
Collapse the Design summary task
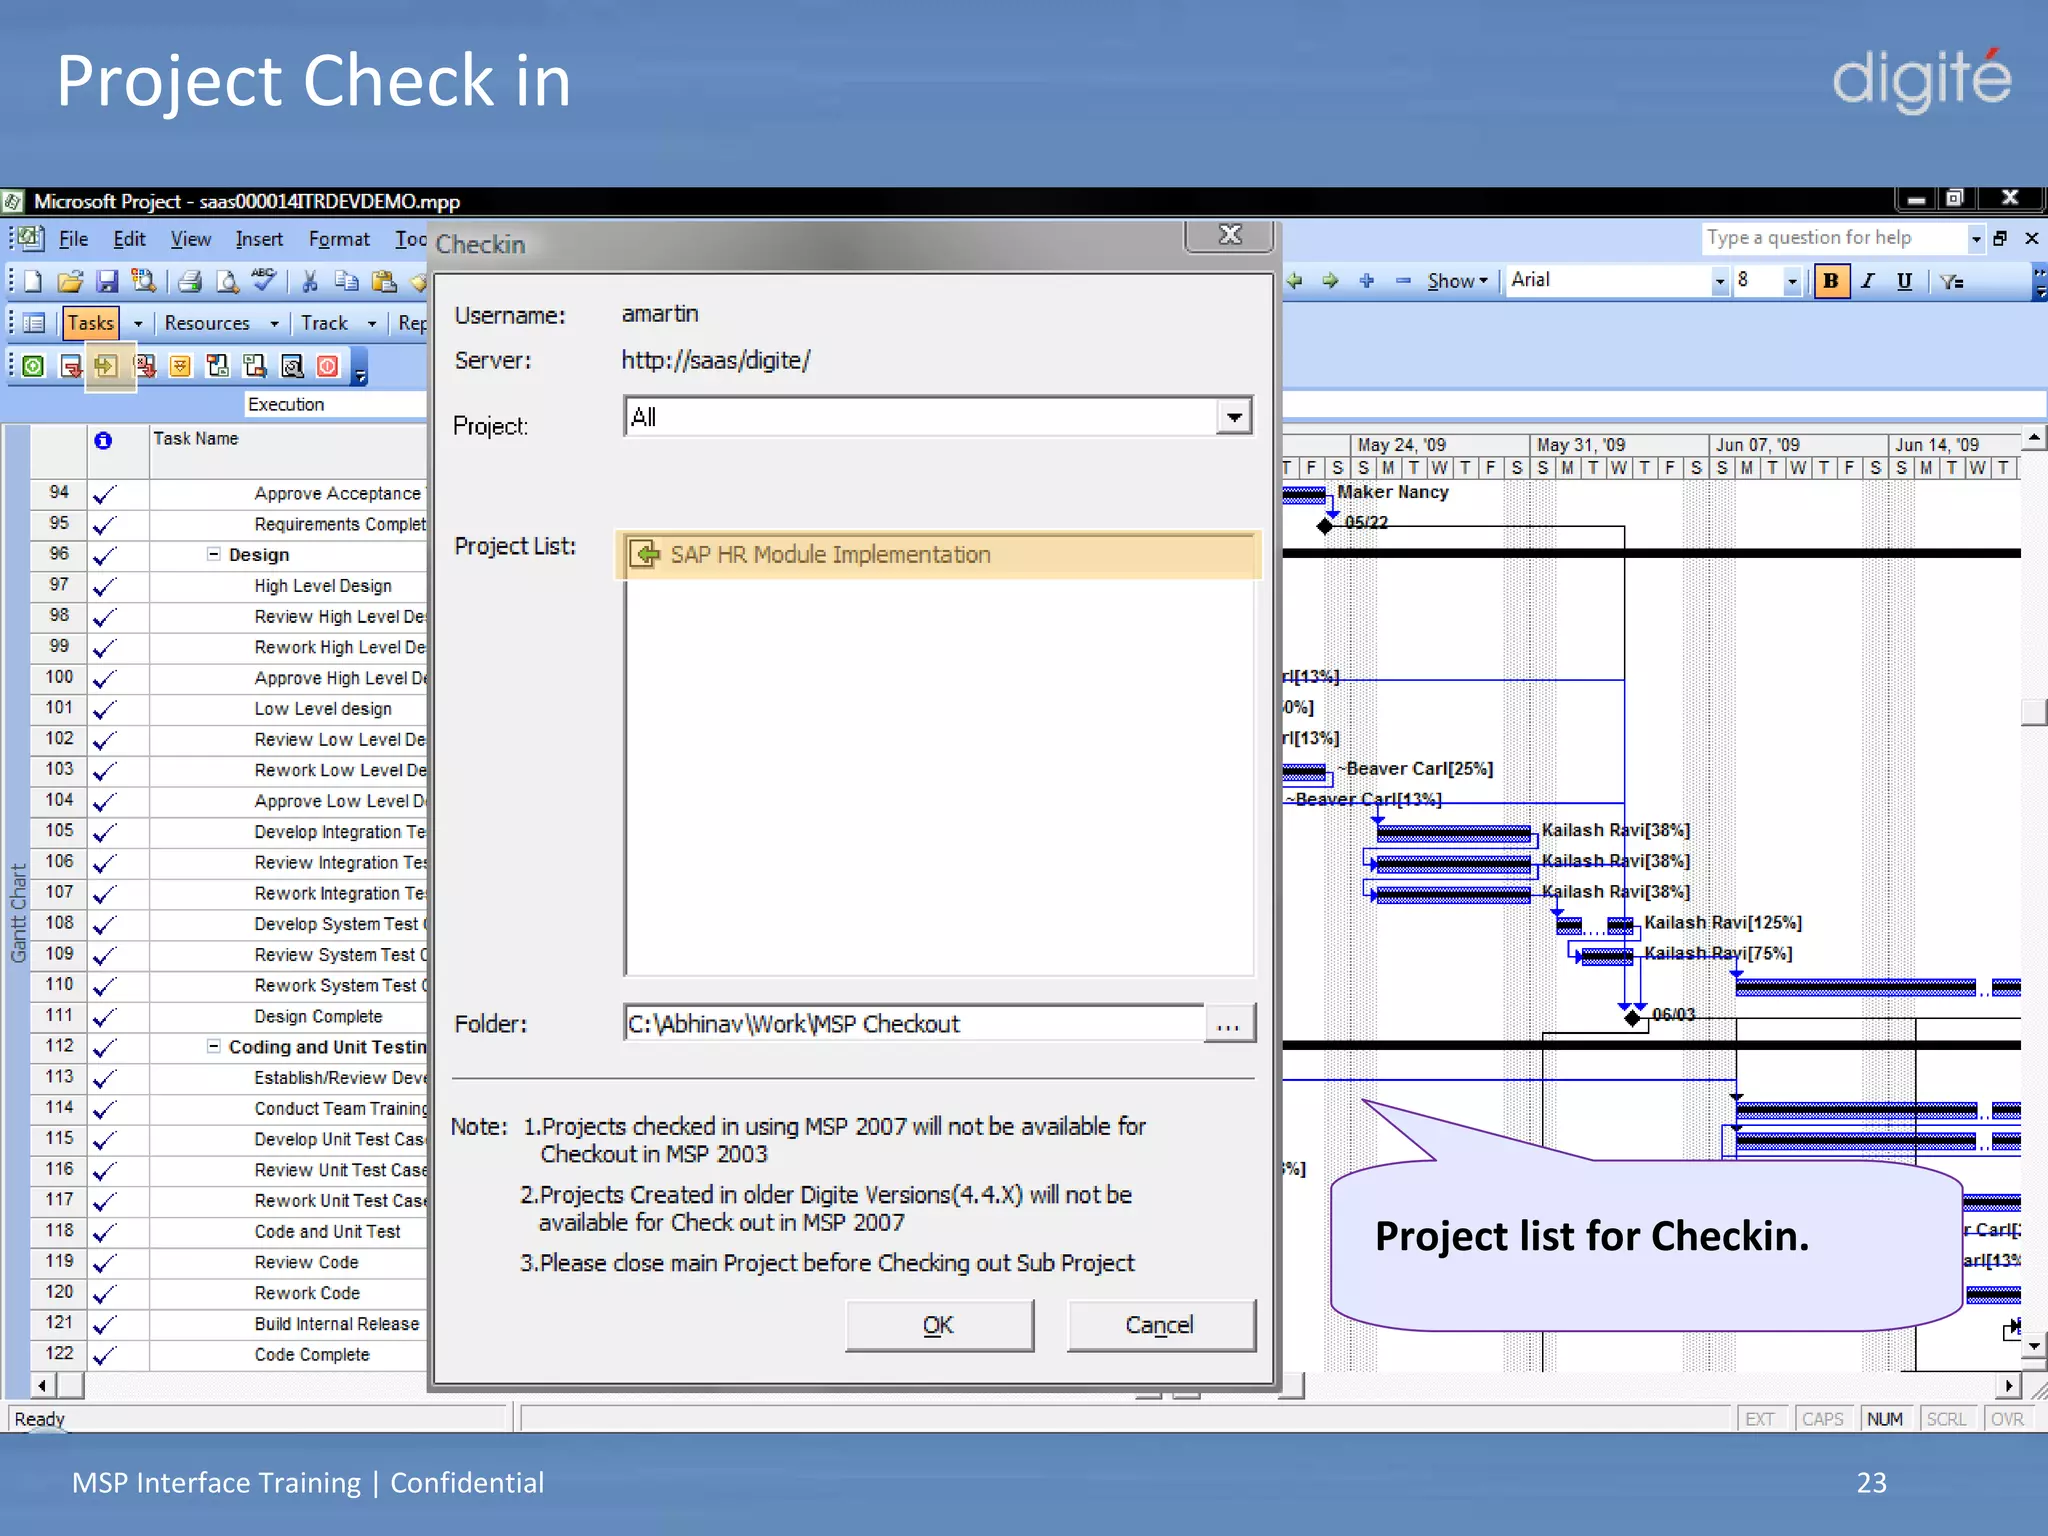point(213,554)
